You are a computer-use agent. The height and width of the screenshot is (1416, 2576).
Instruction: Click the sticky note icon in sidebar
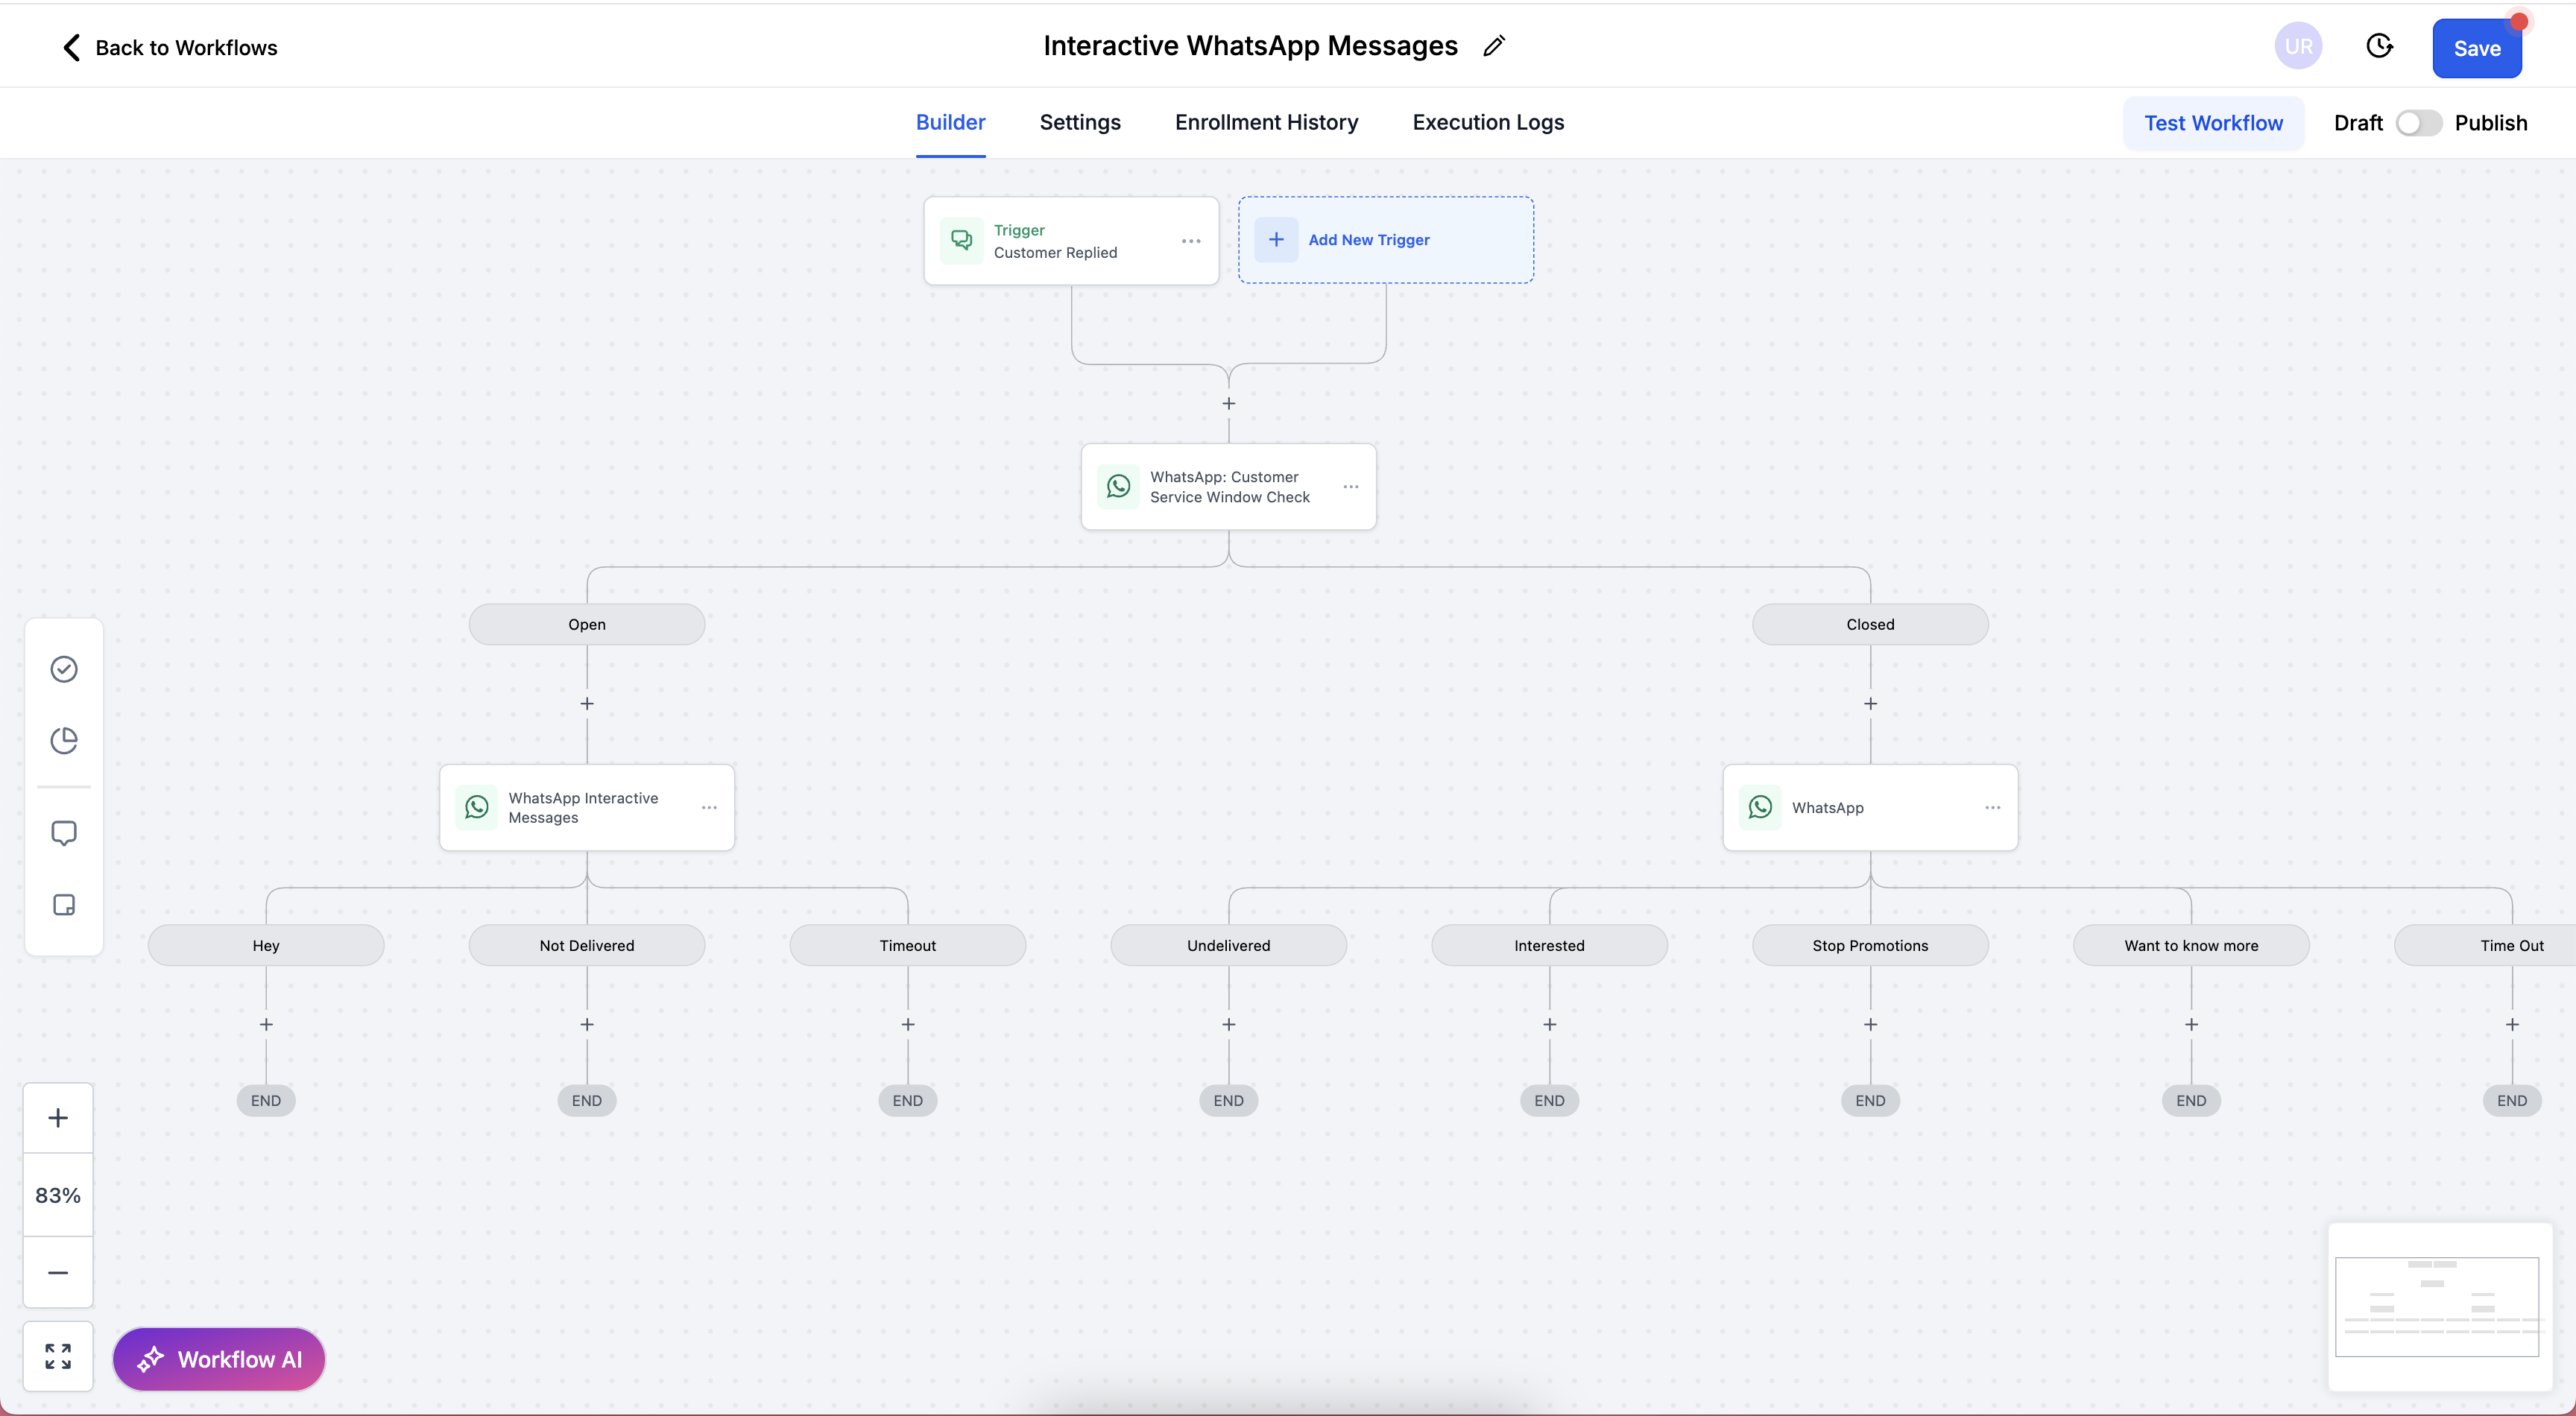[64, 905]
